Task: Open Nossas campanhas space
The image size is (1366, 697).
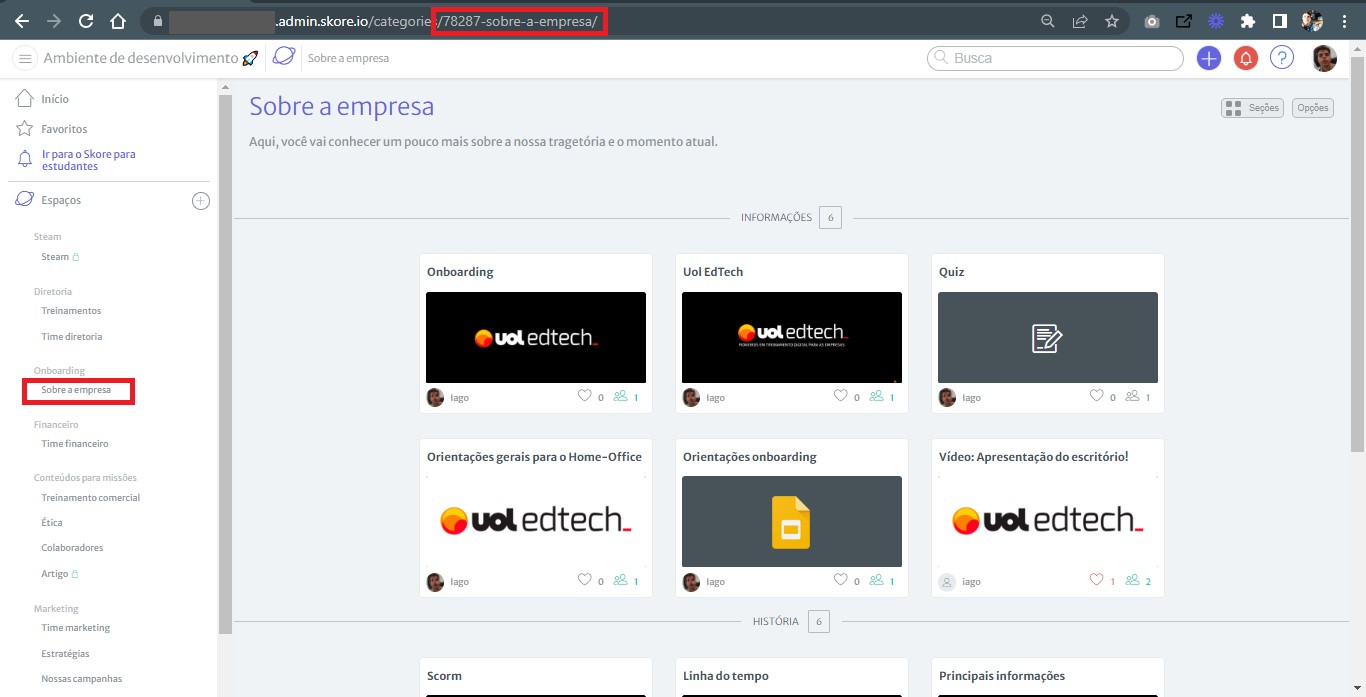Action: tap(82, 679)
